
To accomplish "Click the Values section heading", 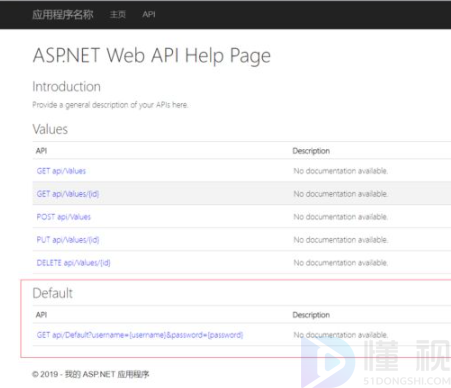I will pyautogui.click(x=50, y=129).
